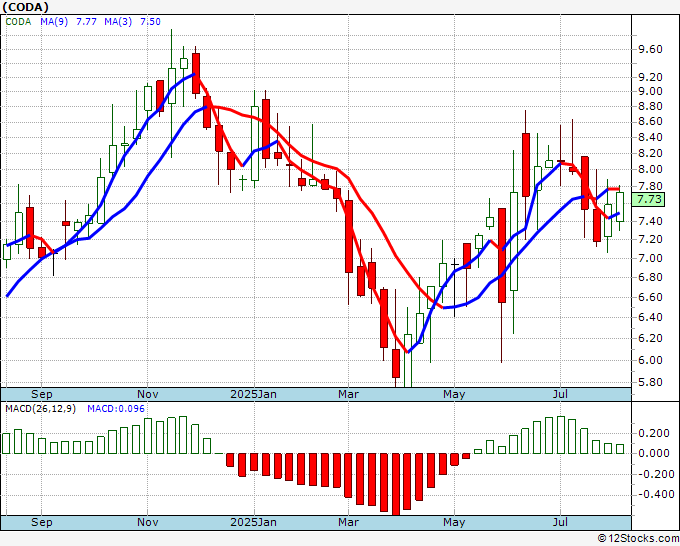Click May on the MACD panel date axis

pyautogui.click(x=454, y=522)
